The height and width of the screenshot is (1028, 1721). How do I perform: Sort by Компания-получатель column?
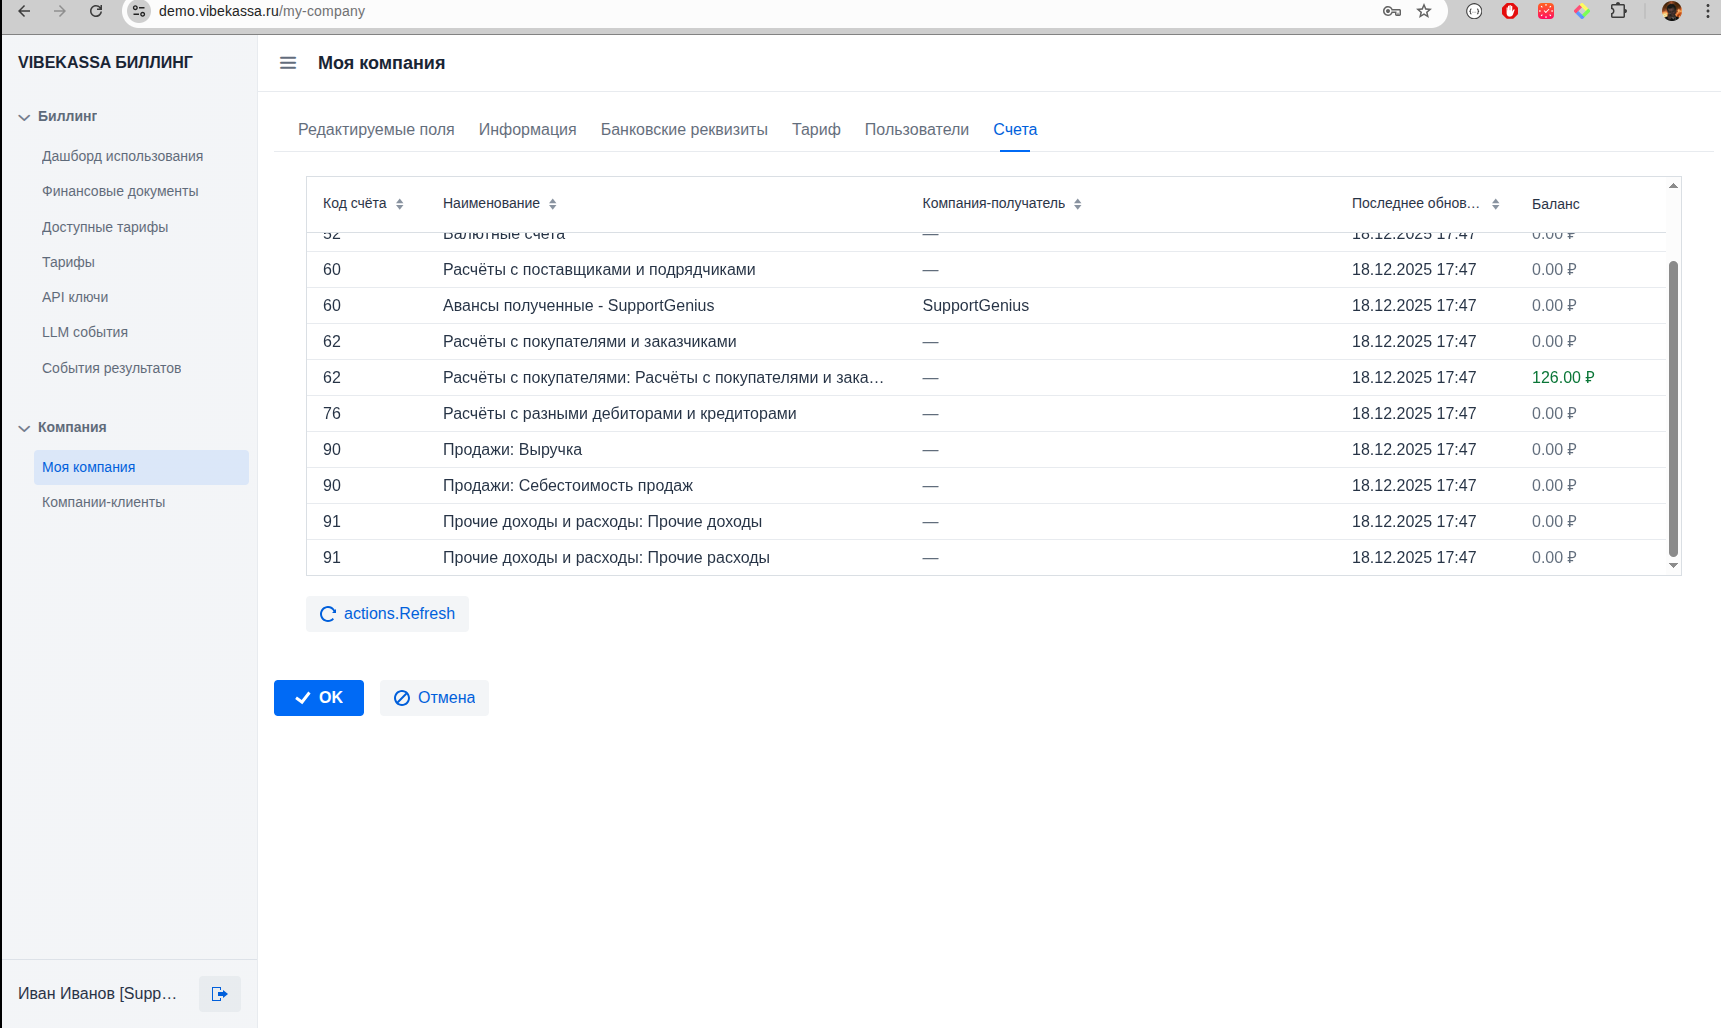coord(1077,204)
